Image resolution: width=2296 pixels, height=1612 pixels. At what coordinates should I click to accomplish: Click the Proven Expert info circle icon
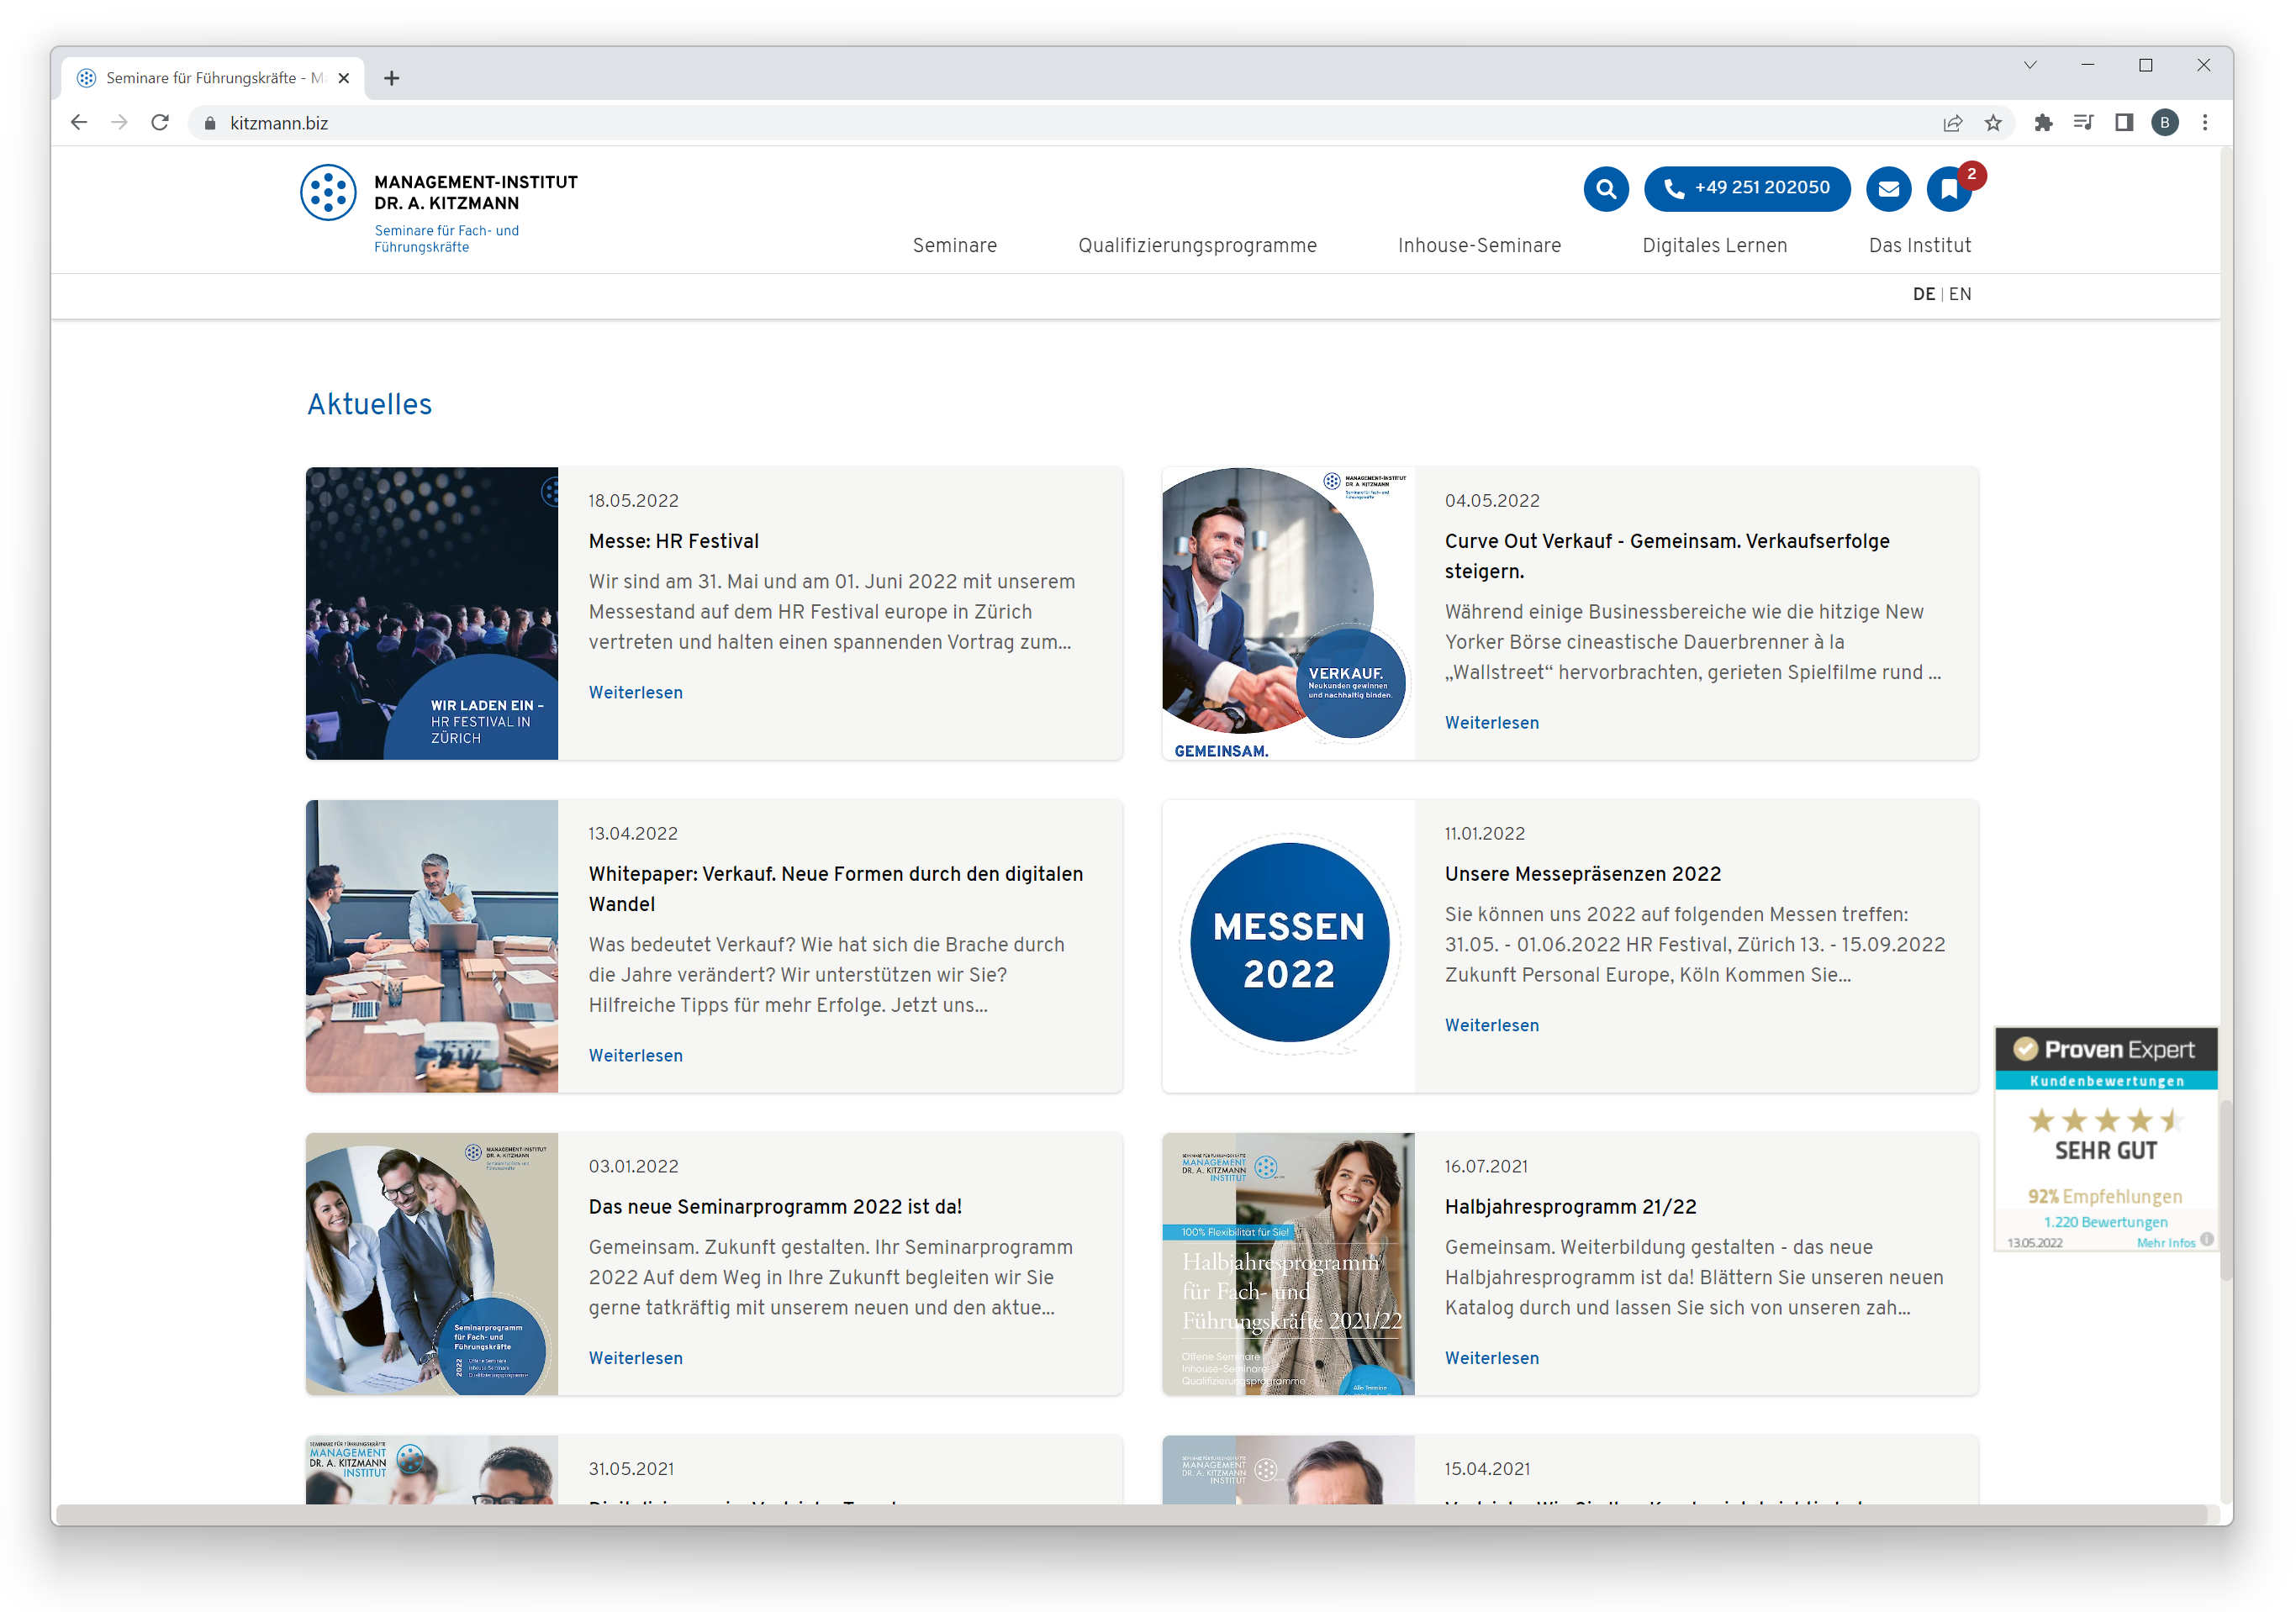[x=2207, y=1240]
